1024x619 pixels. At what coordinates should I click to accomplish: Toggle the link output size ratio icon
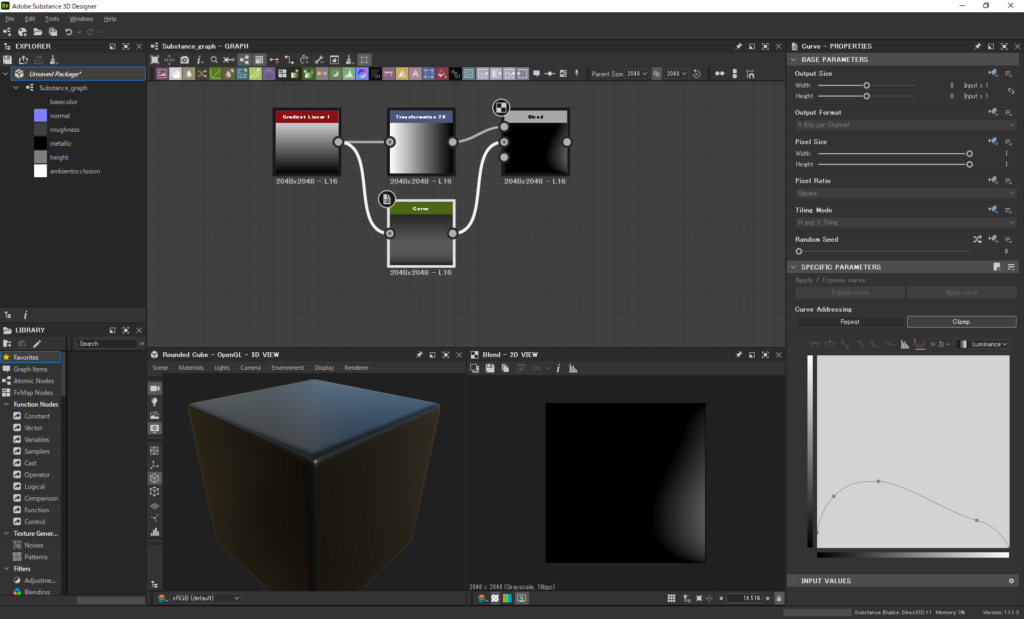pos(1011,91)
